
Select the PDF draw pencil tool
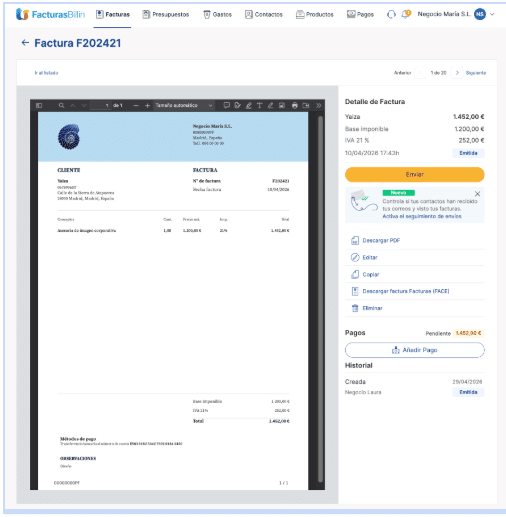(x=271, y=105)
